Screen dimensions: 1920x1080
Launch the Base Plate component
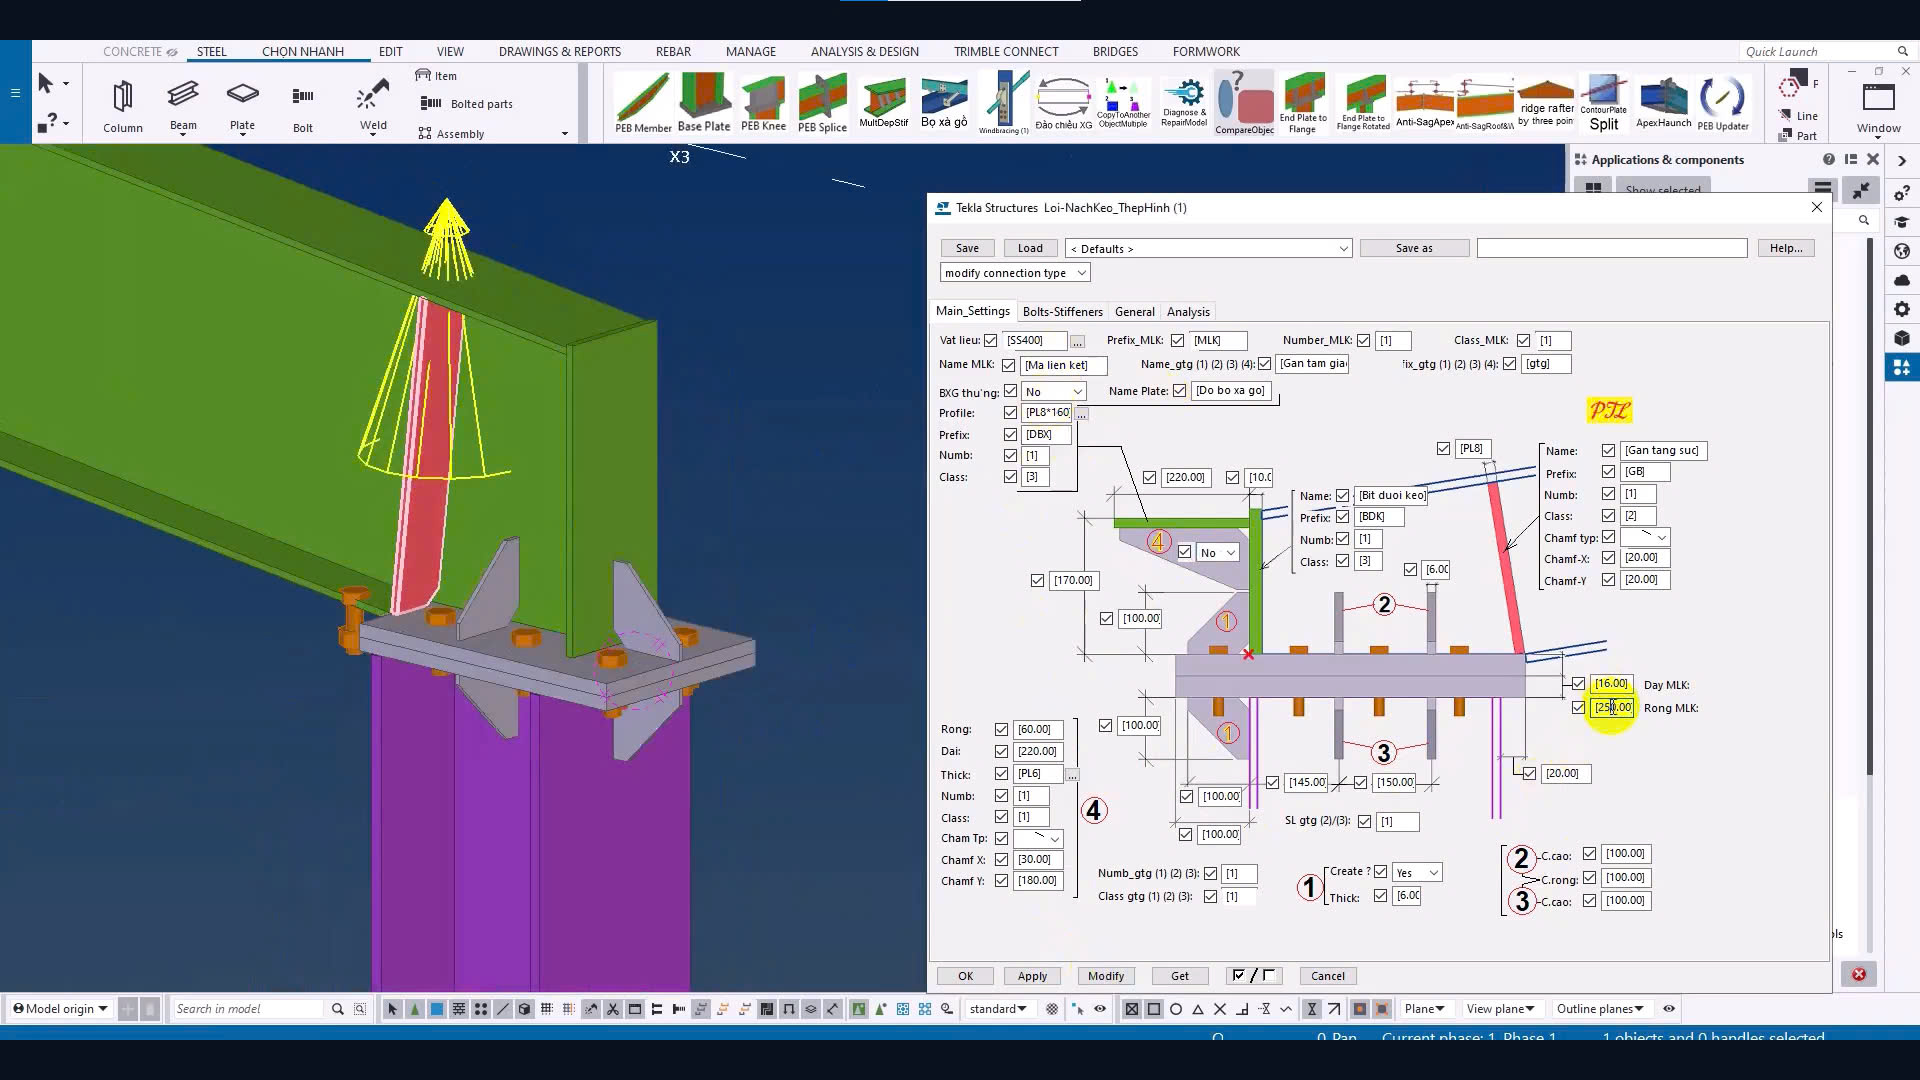tap(704, 103)
